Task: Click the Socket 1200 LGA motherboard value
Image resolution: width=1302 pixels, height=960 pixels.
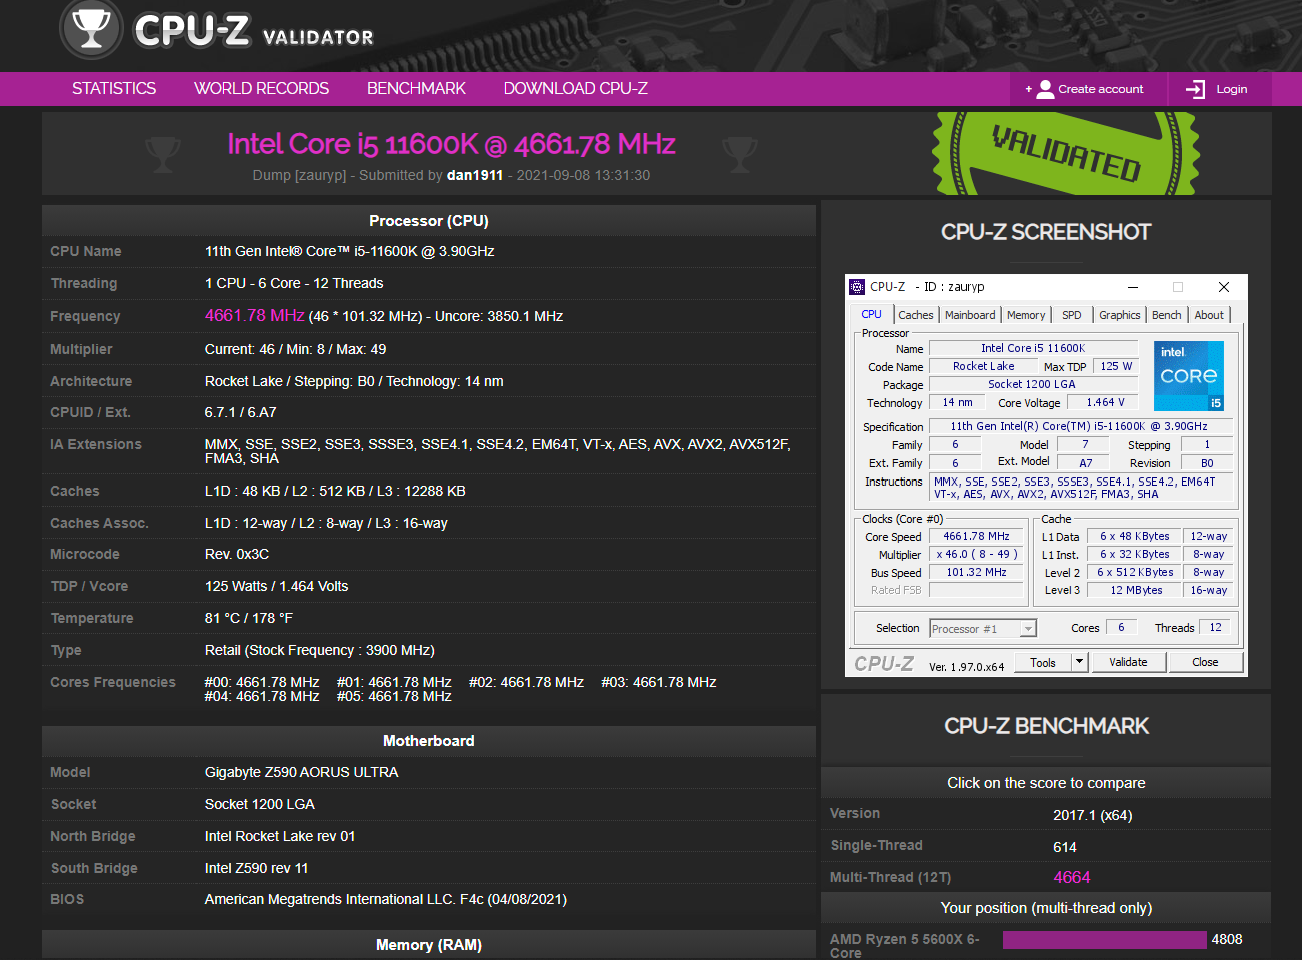Action: 260,805
